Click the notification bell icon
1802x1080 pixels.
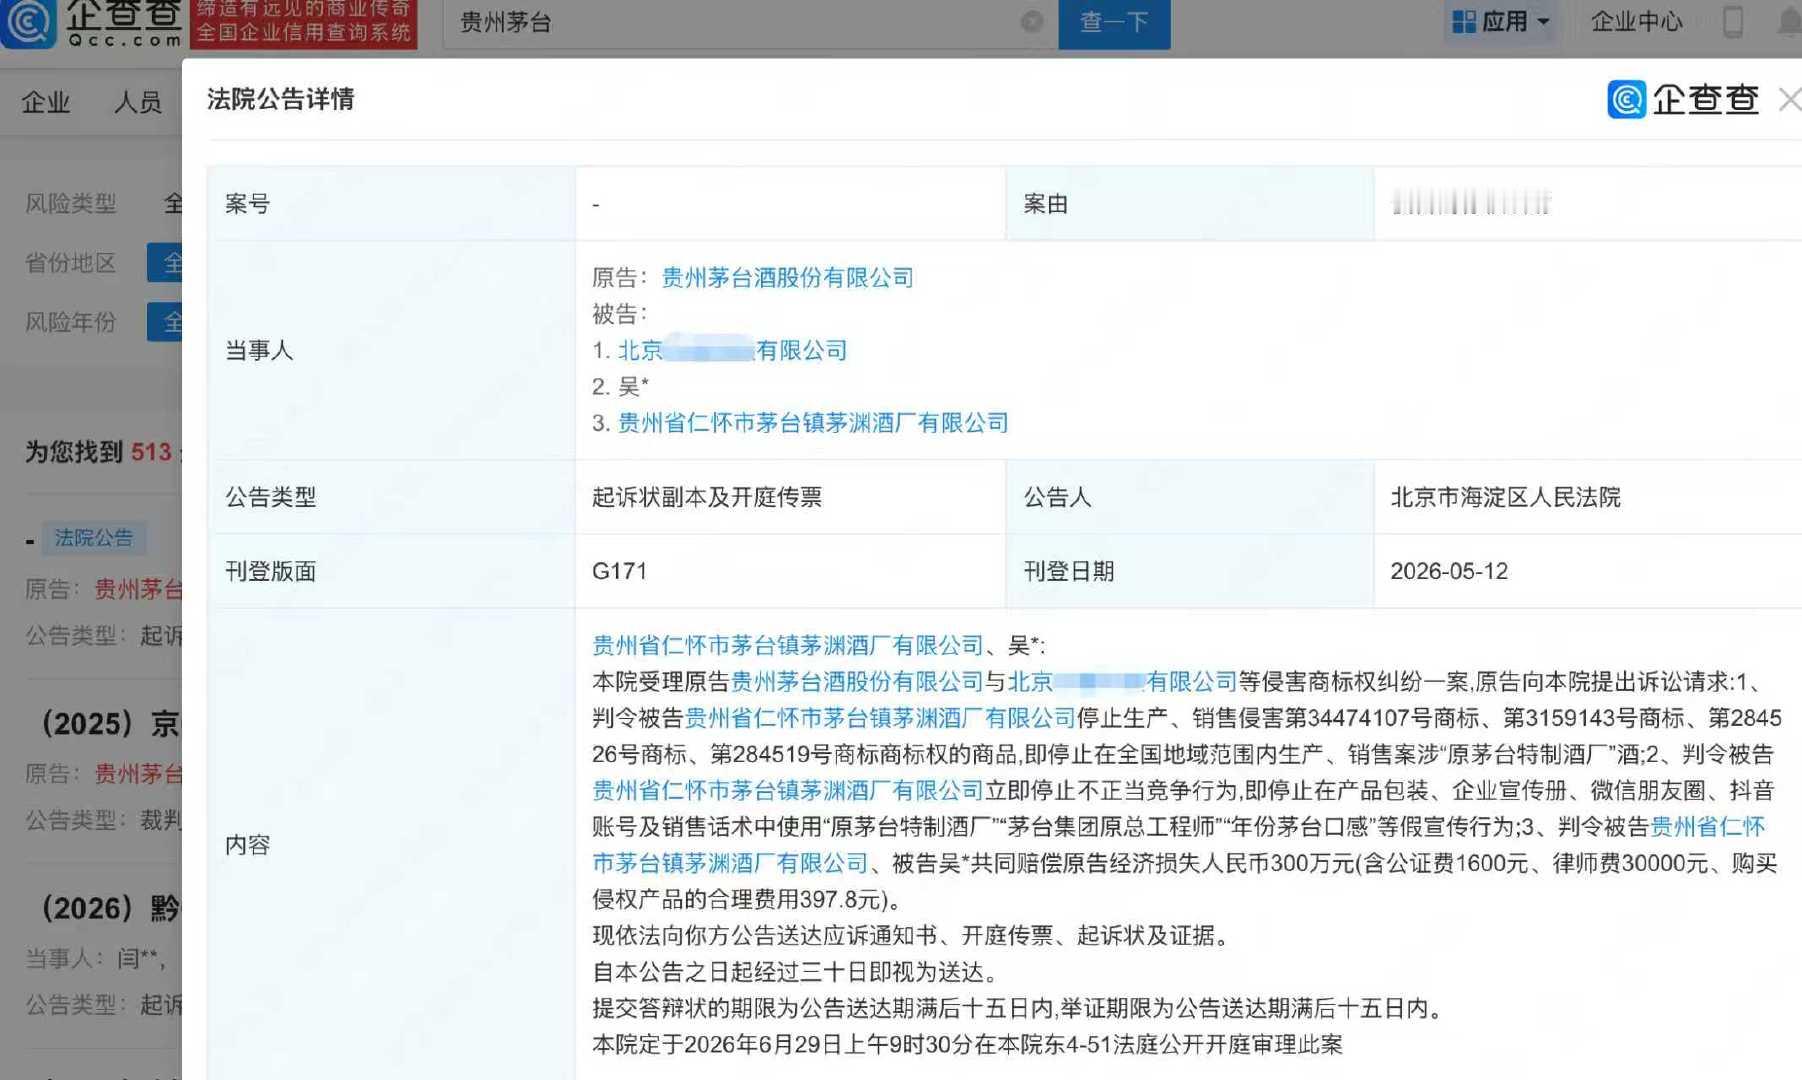[x=1790, y=22]
